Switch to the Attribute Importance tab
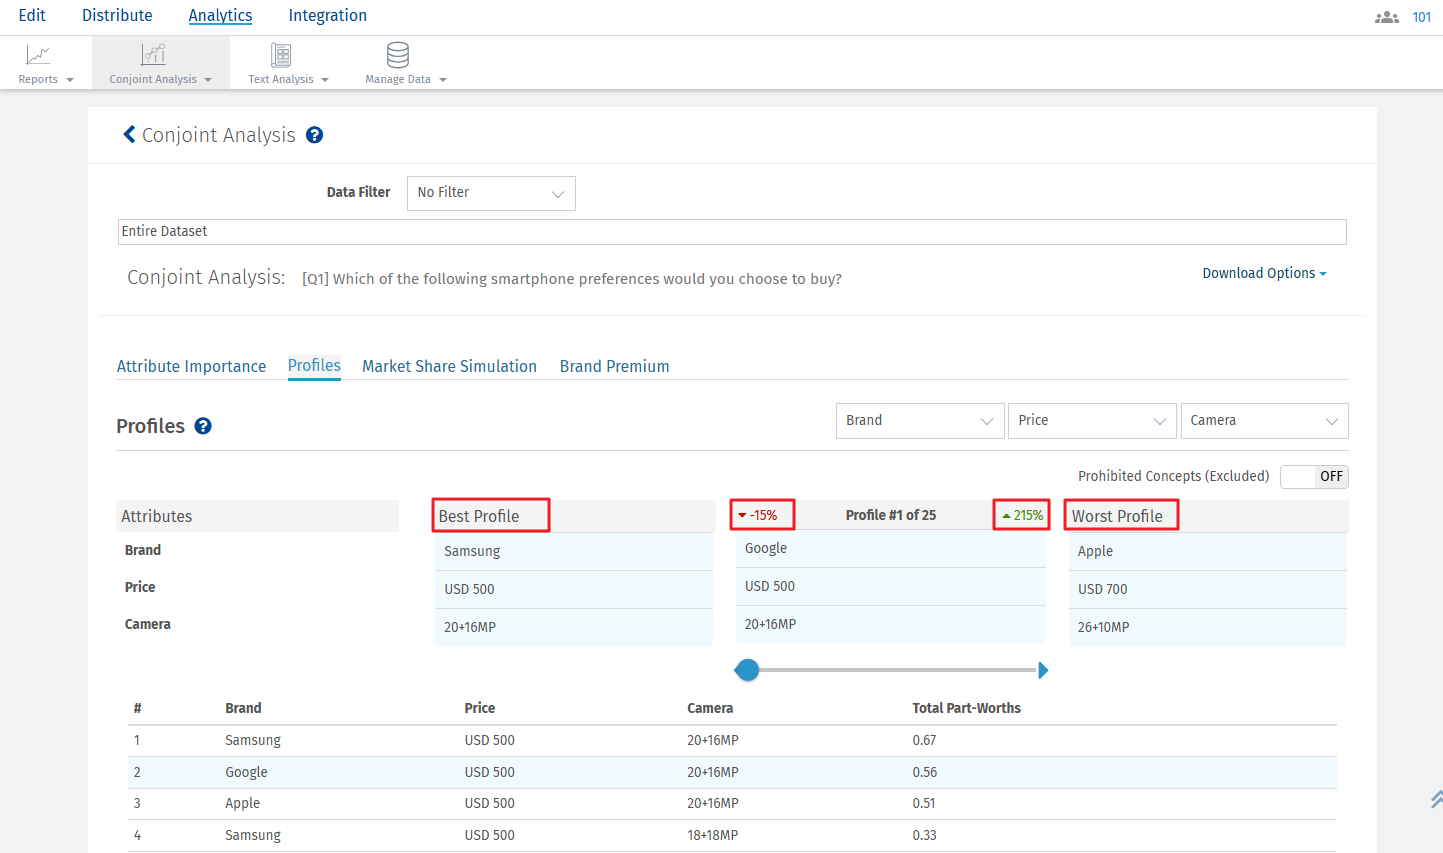The image size is (1443, 853). click(x=191, y=366)
